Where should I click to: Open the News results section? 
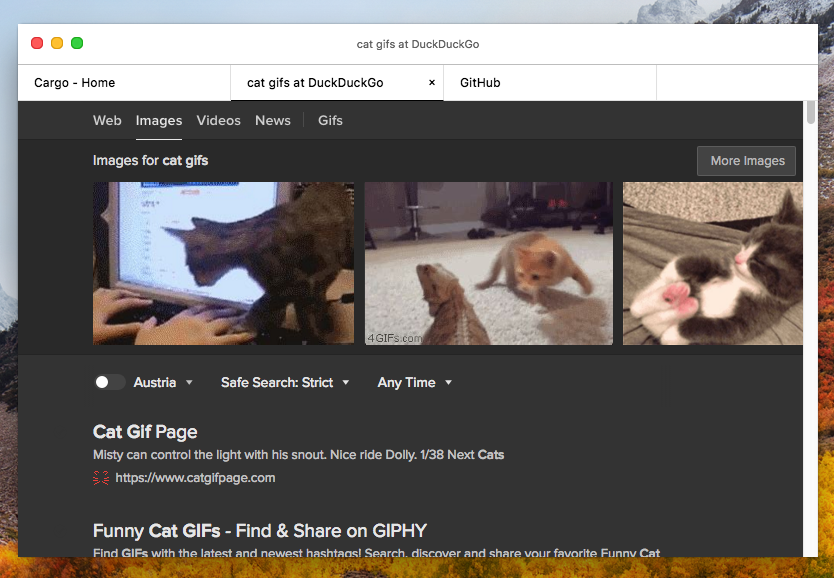click(273, 120)
